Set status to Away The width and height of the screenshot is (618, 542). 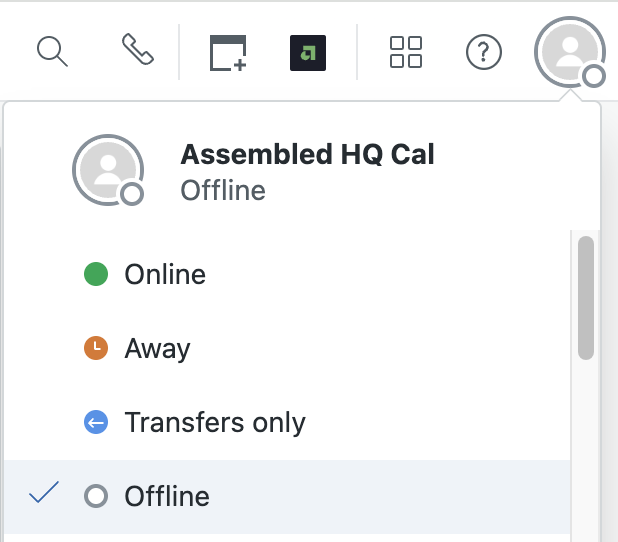[287, 348]
